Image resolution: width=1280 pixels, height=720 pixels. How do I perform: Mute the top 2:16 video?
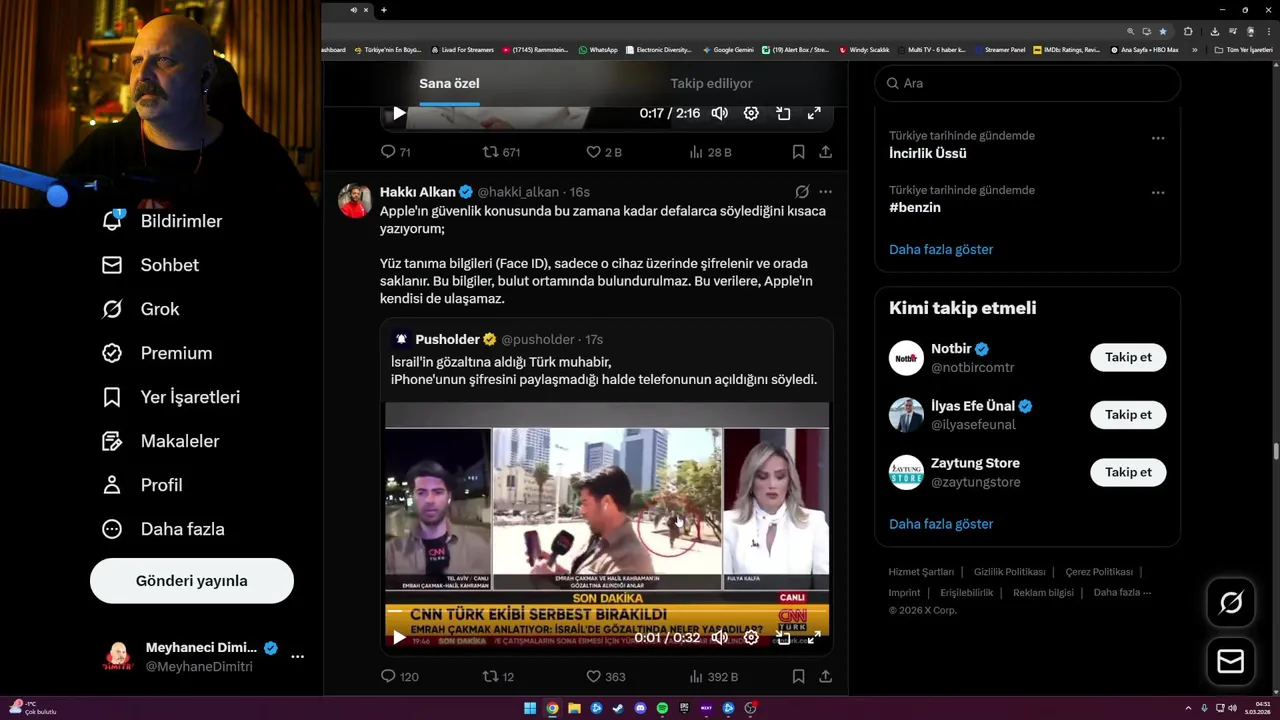pyautogui.click(x=719, y=113)
